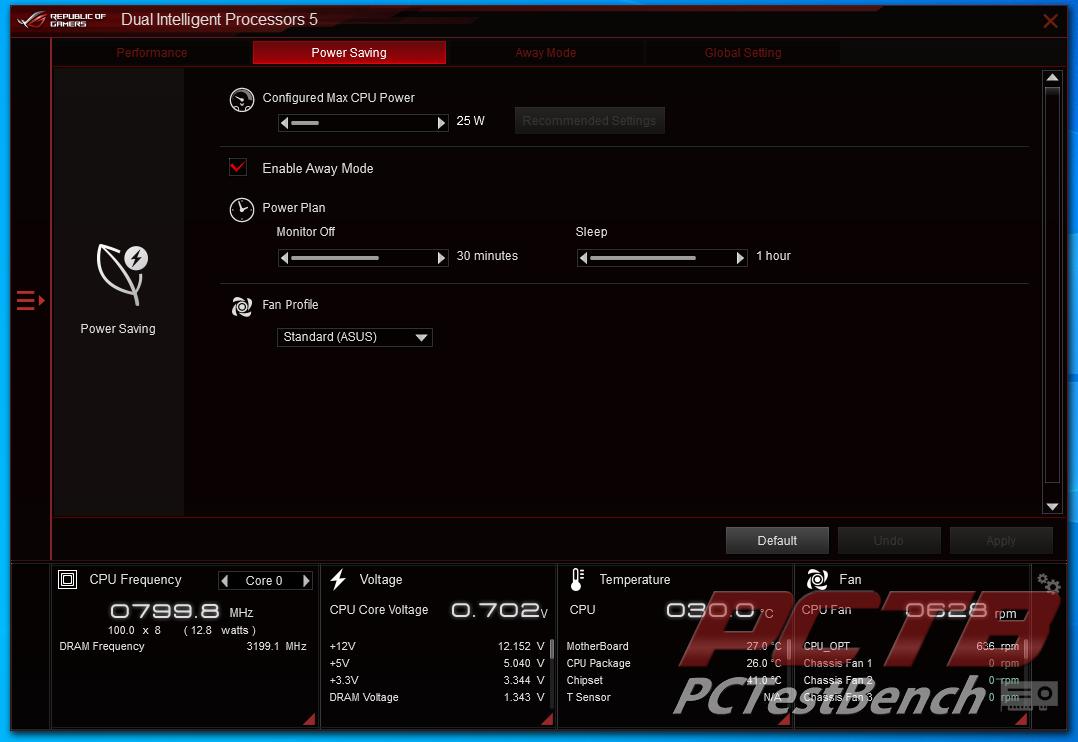Decrease Monitor Off time with left arrow
This screenshot has height=742, width=1078.
tap(285, 258)
